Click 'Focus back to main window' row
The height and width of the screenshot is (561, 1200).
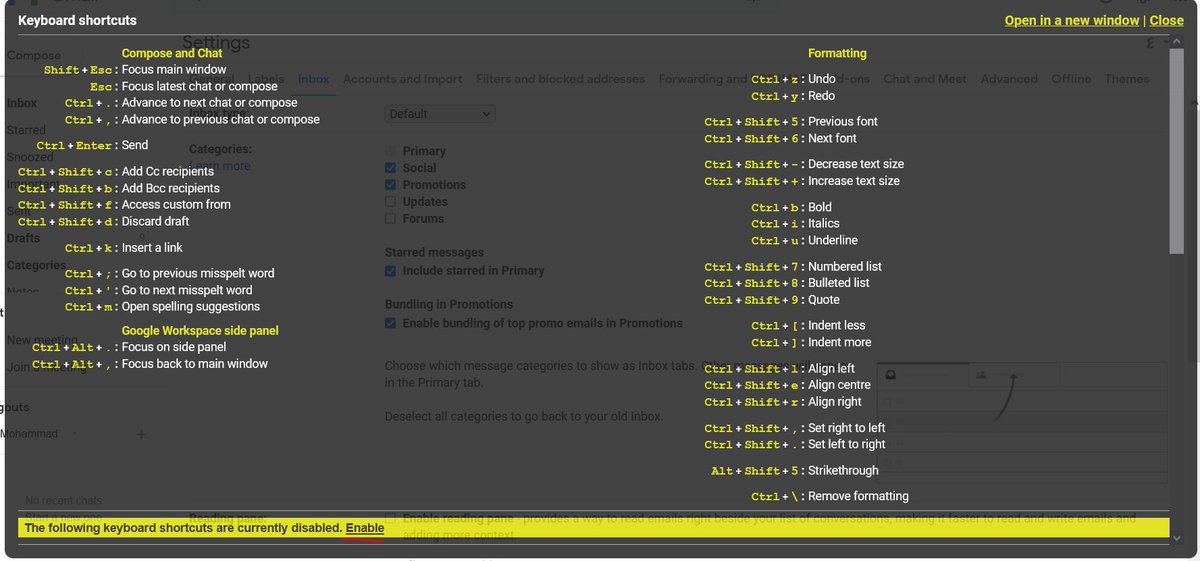(150, 364)
